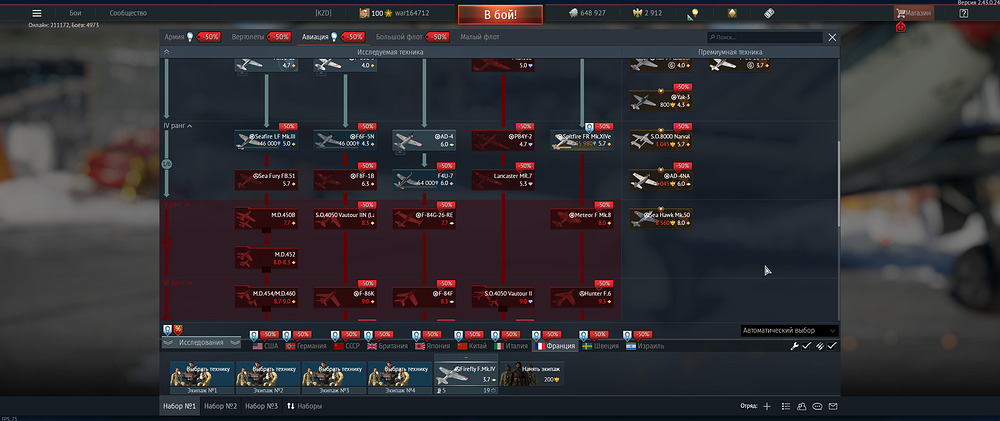Switch to the Армия tab

[174, 37]
